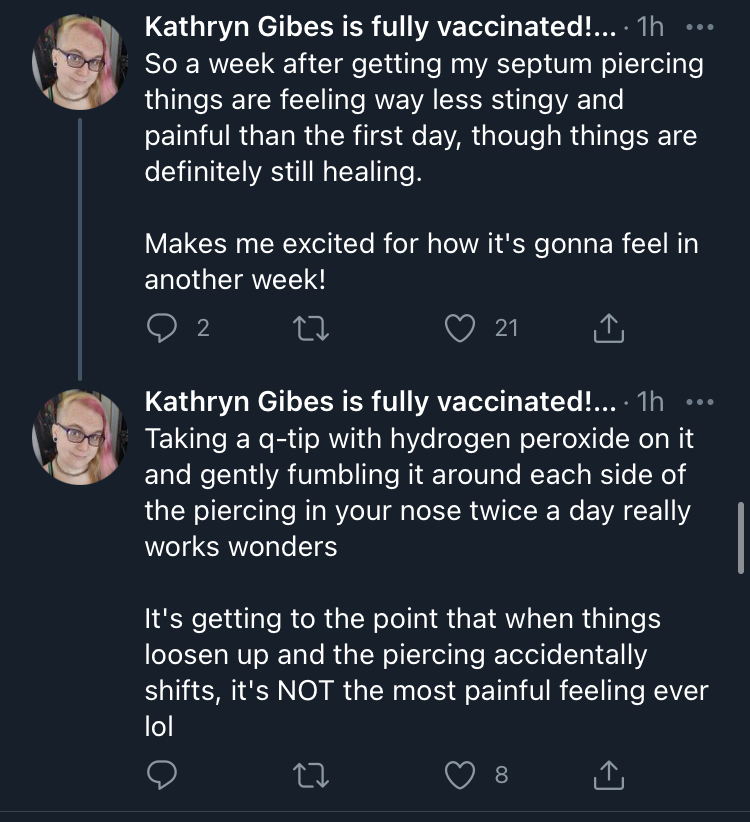Retweet the hydrogen peroxide q-tip tweet
750x822 pixels.
[311, 775]
